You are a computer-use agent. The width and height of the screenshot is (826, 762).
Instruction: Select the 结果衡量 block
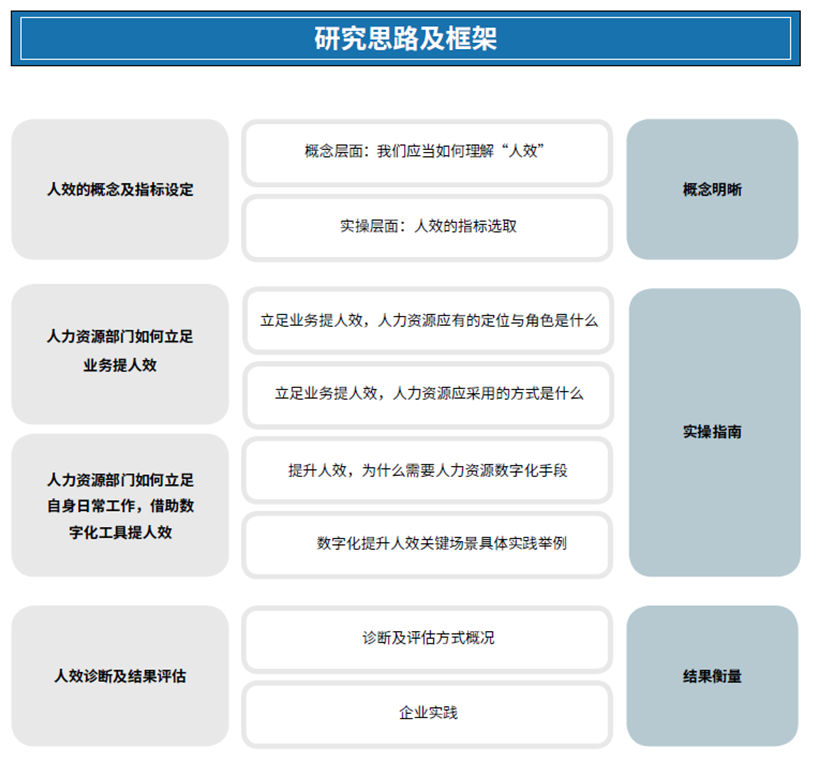[712, 676]
